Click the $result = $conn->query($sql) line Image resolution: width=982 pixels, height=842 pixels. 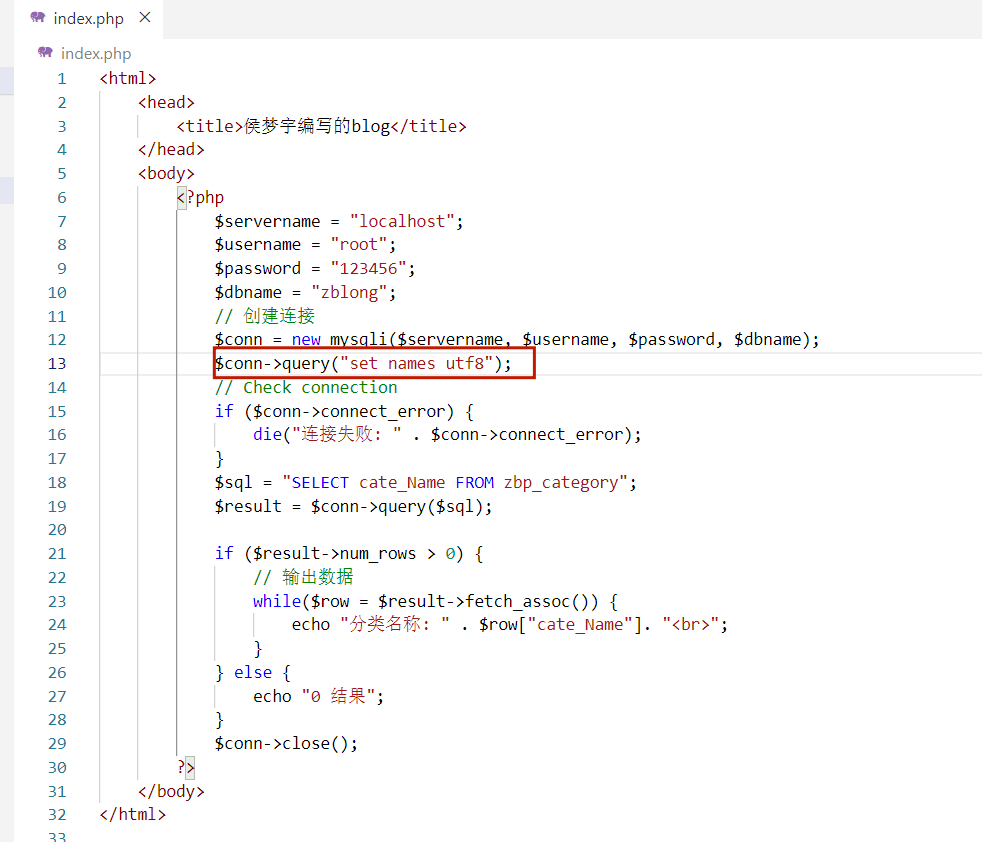353,507
